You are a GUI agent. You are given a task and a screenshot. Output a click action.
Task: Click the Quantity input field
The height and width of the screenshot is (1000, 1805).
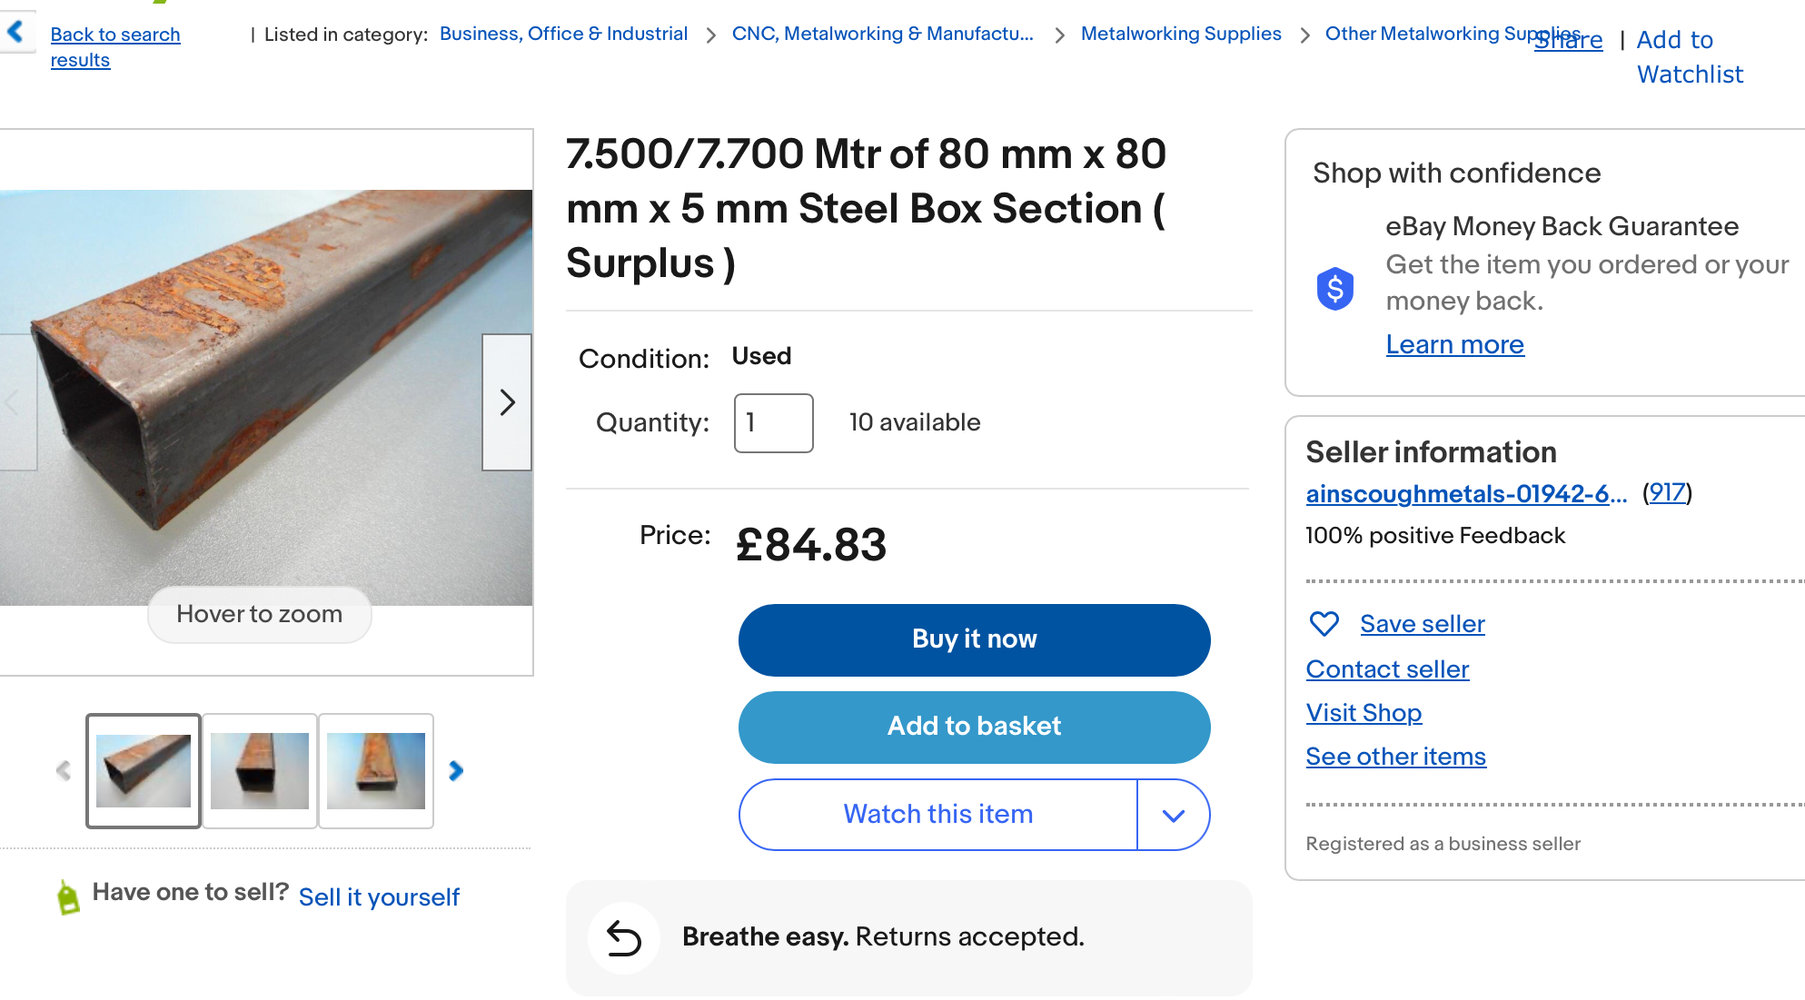pyautogui.click(x=773, y=423)
